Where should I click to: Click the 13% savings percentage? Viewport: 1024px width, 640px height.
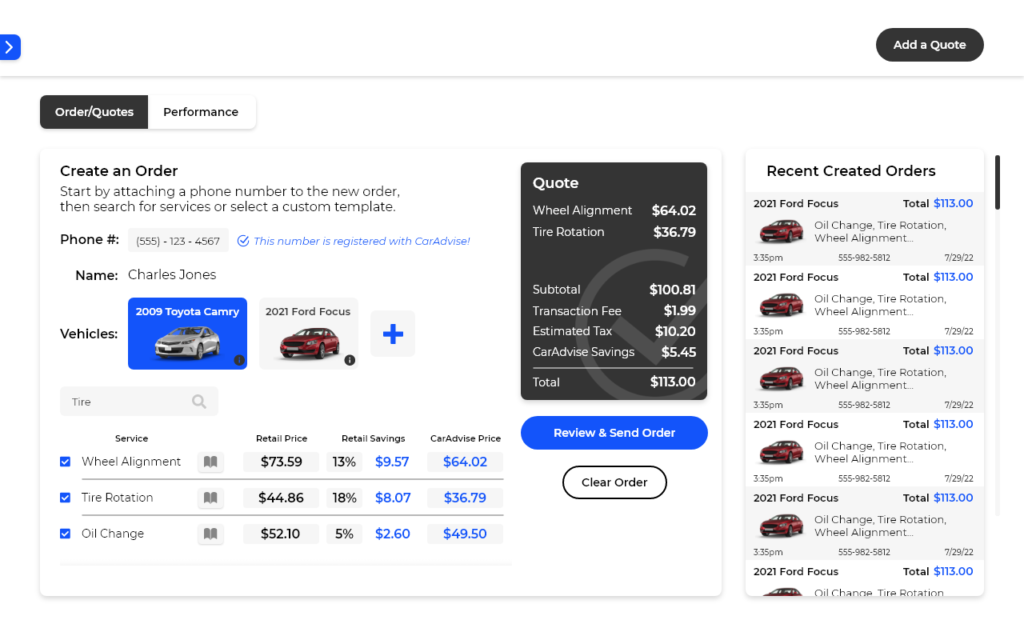(x=344, y=462)
